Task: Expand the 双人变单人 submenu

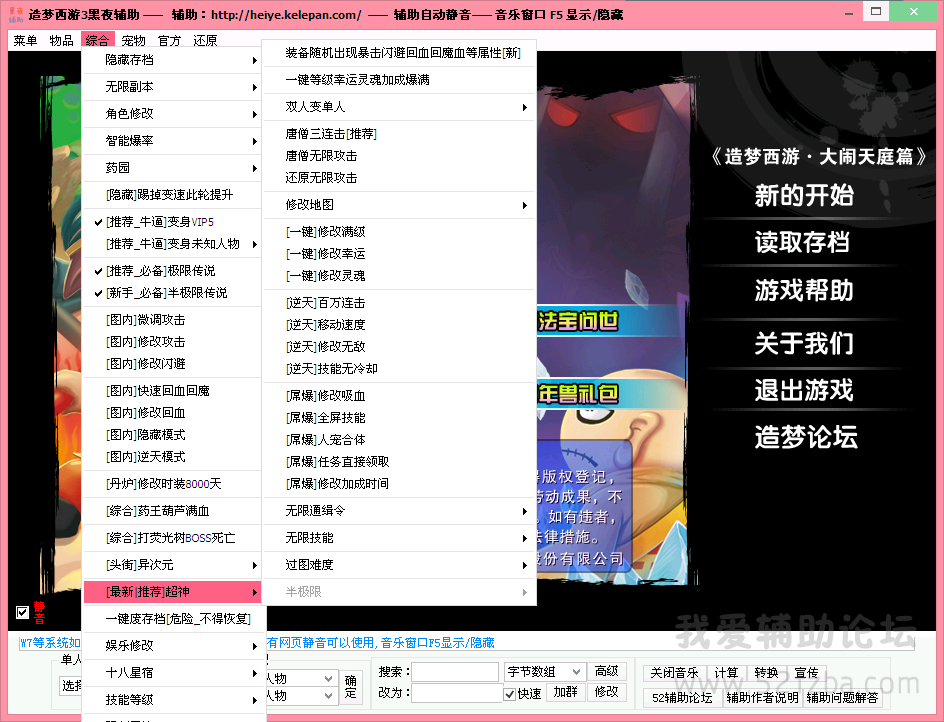Action: pyautogui.click(x=399, y=107)
